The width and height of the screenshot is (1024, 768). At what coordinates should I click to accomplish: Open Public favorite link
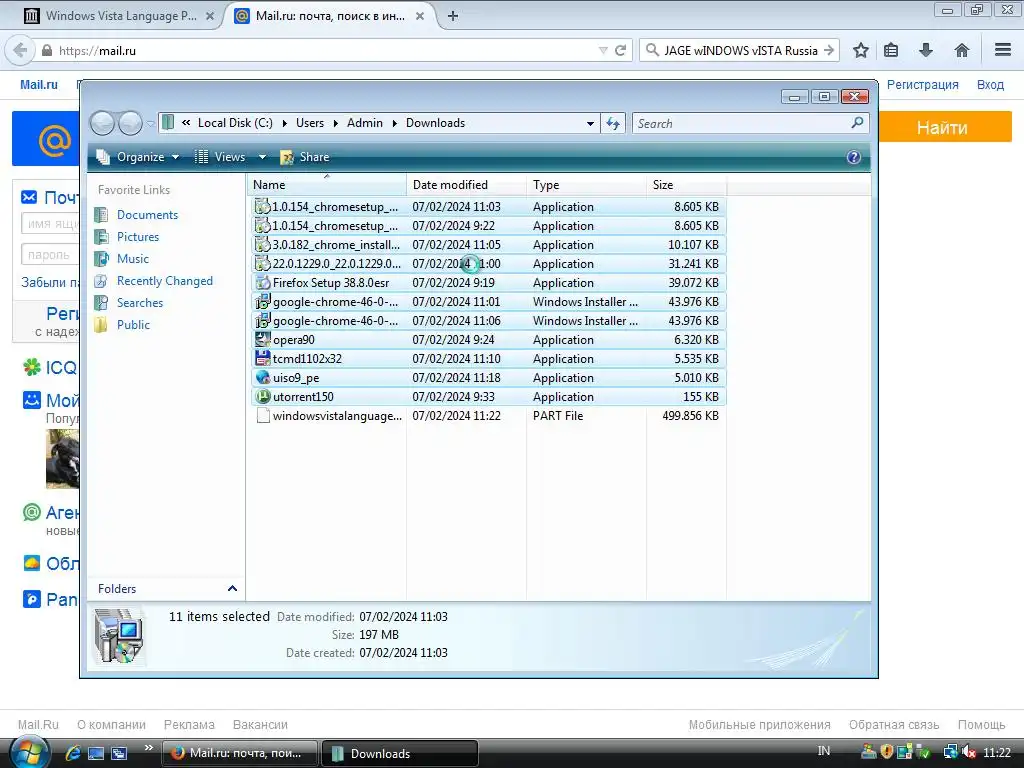[x=133, y=325]
